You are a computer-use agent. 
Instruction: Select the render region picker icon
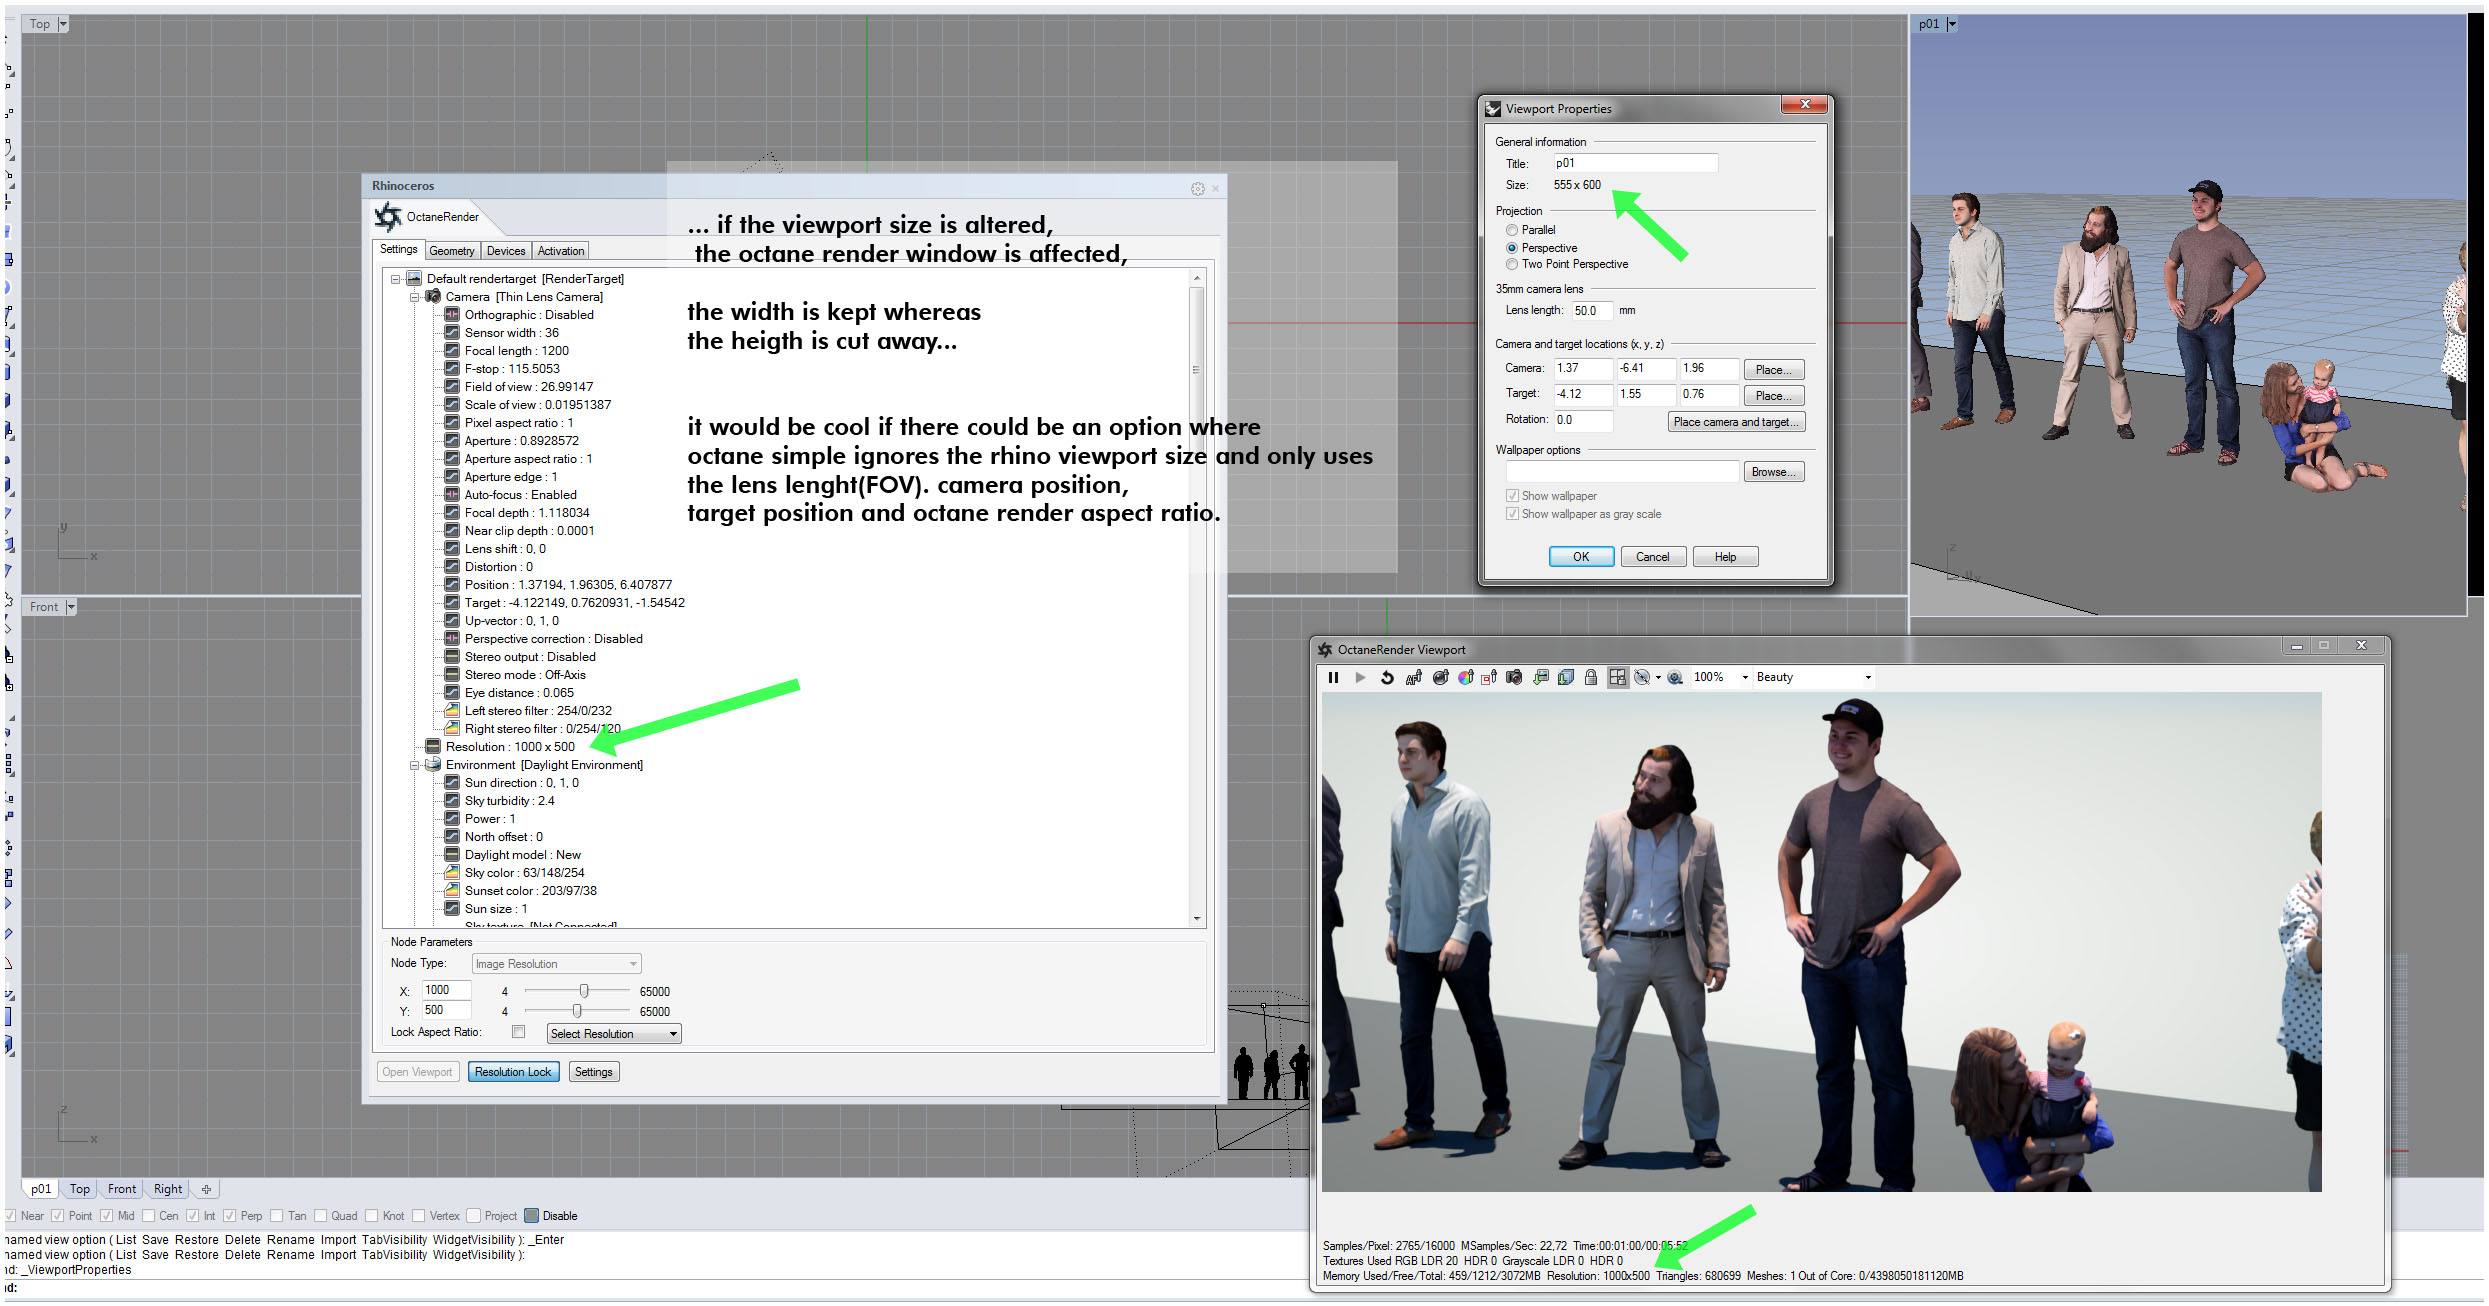(1489, 677)
